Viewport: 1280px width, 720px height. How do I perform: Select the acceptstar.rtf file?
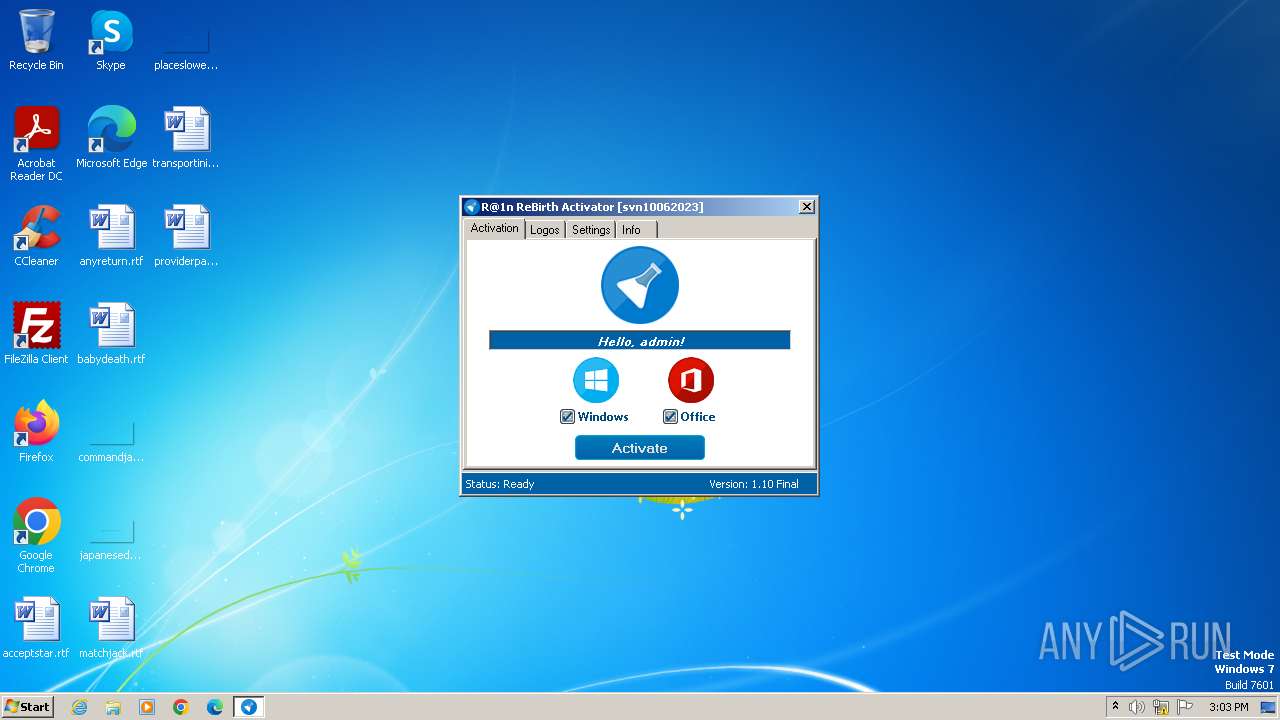(x=36, y=629)
